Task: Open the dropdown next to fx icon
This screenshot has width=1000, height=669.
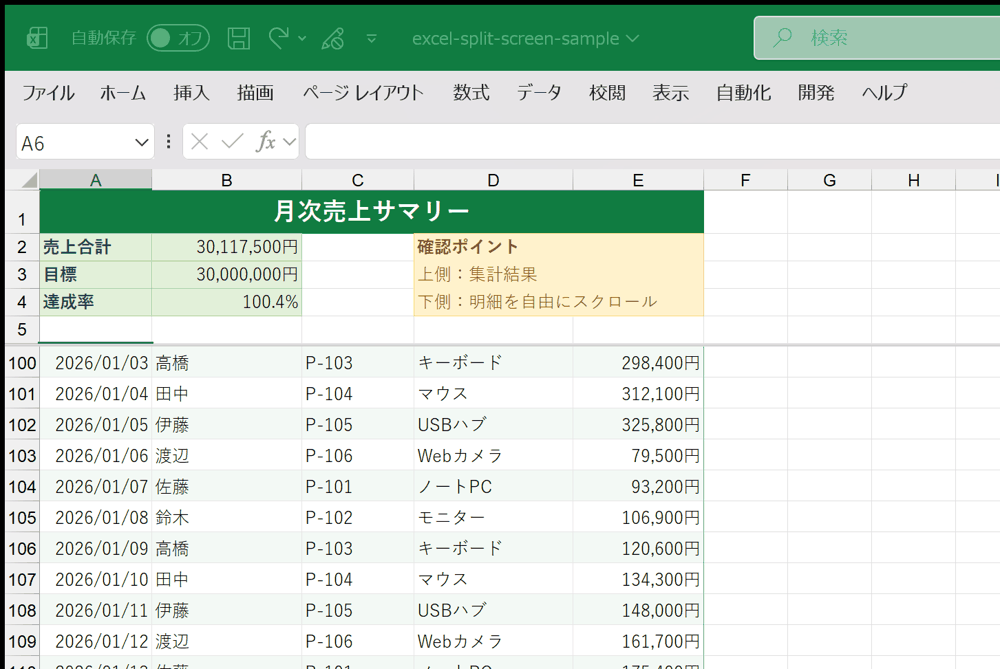Action: (290, 142)
